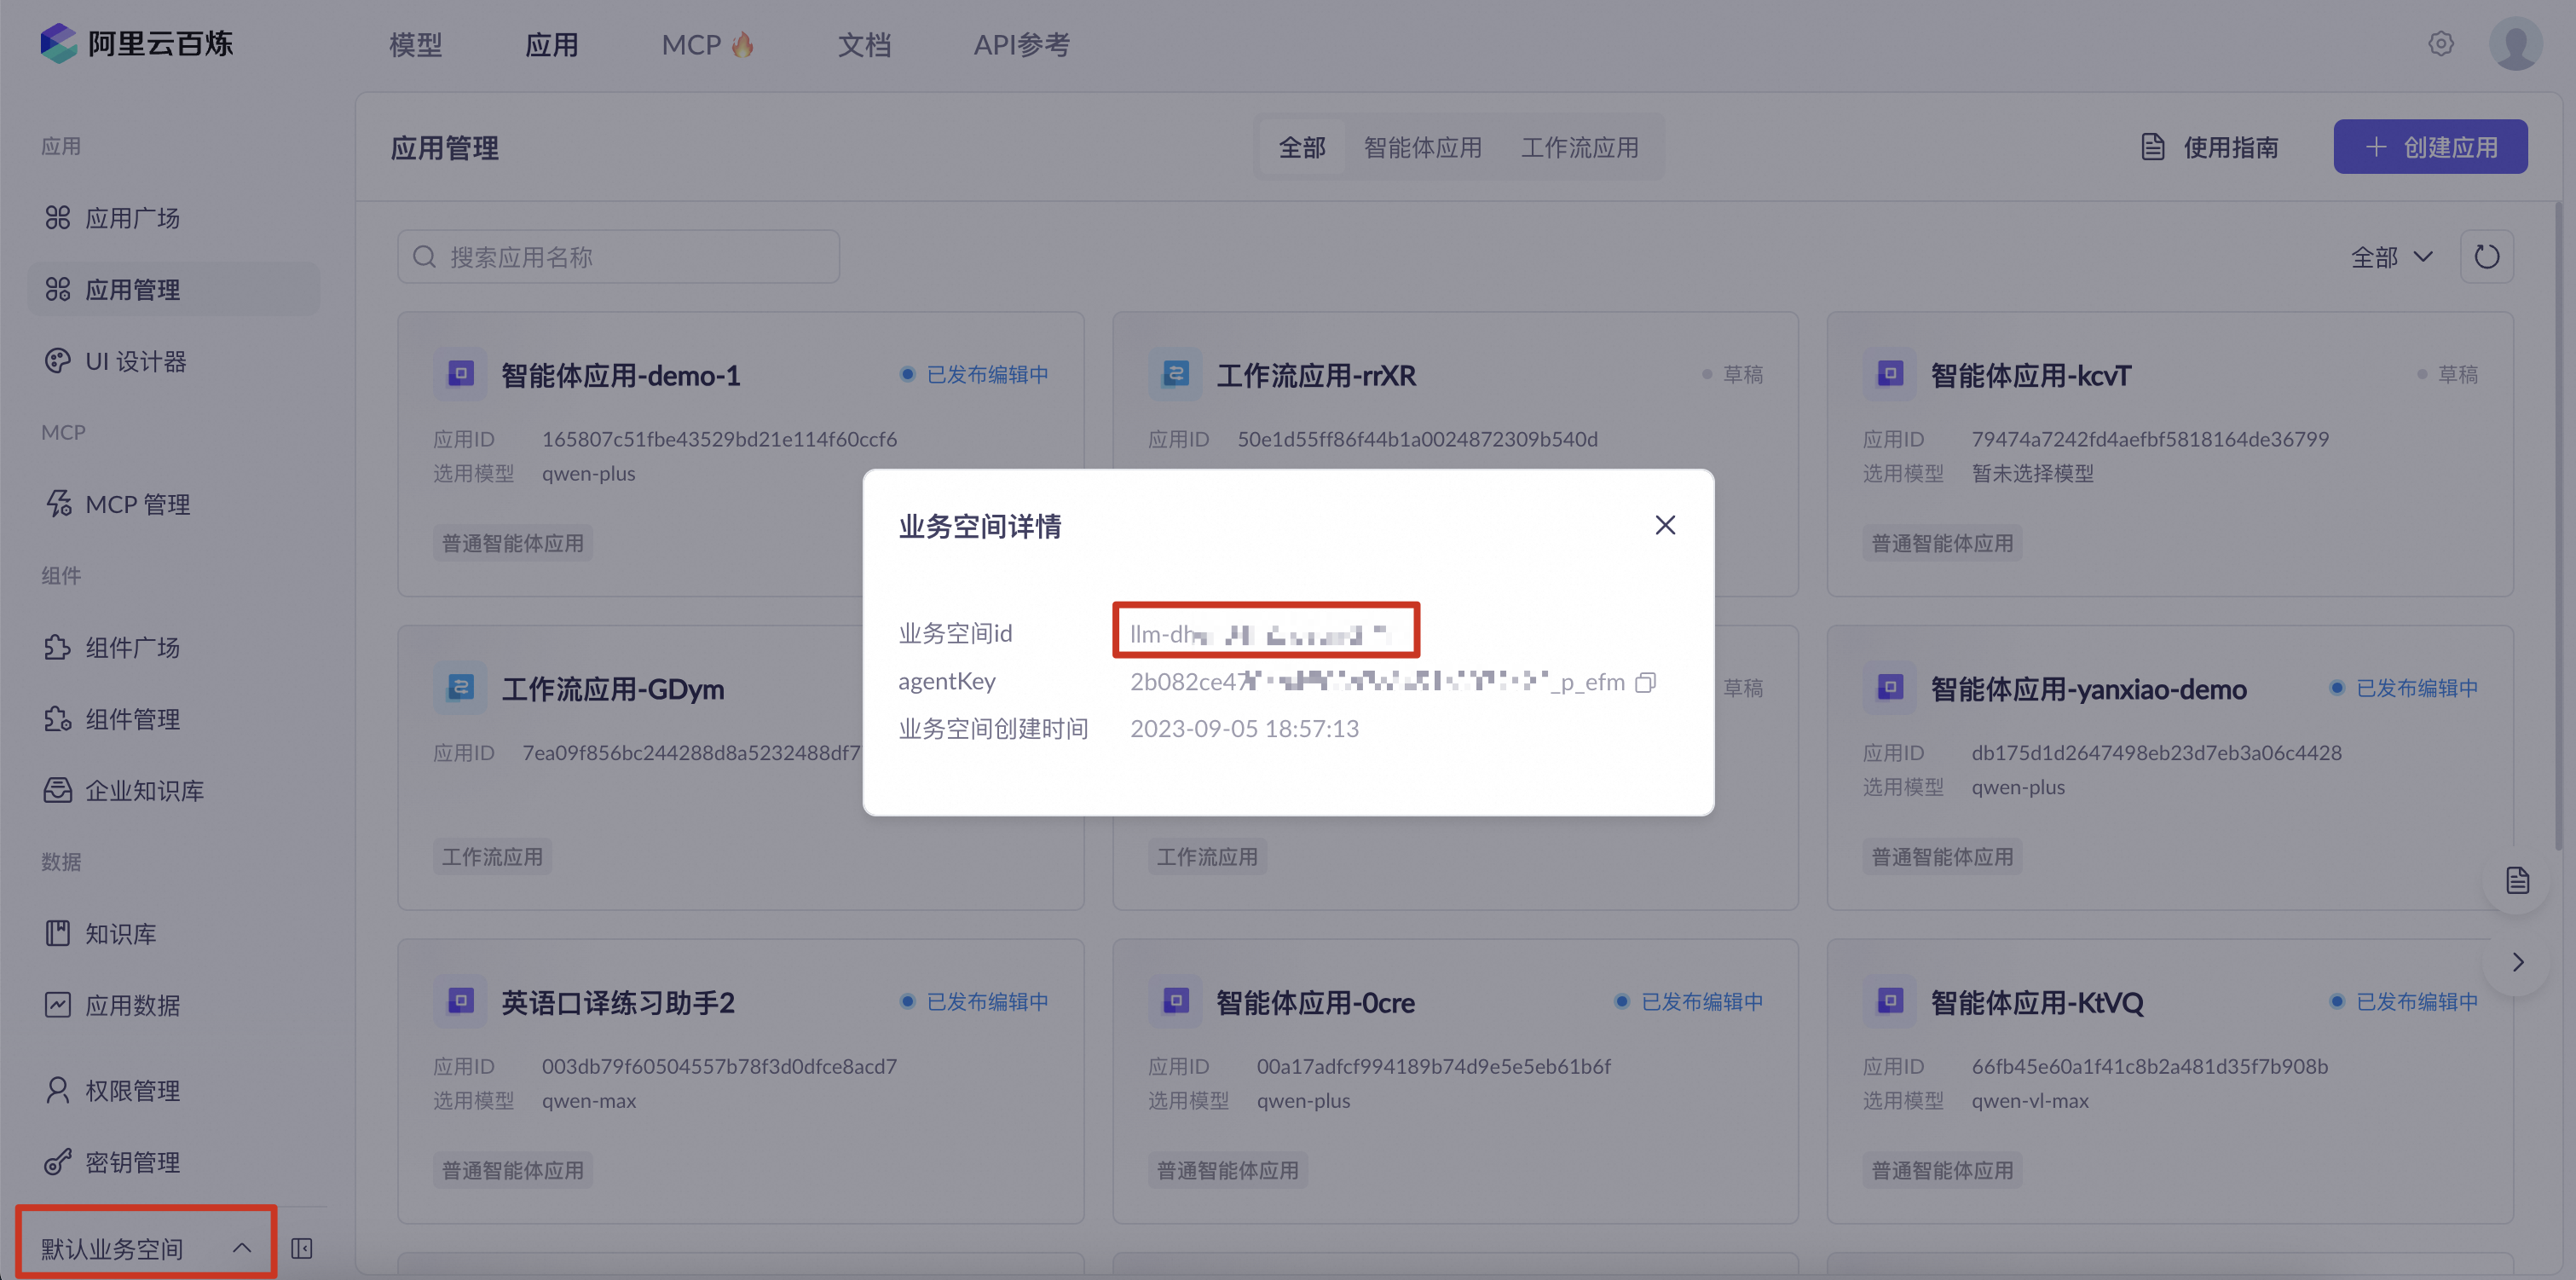Click the 阿里云百炼 logo
Image resolution: width=2576 pixels, height=1280 pixels.
136,43
